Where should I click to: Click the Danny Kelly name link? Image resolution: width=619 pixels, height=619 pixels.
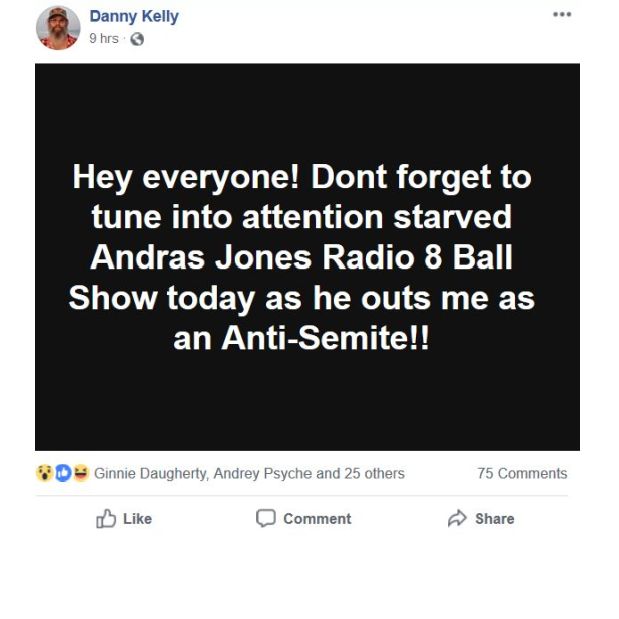pyautogui.click(x=134, y=17)
